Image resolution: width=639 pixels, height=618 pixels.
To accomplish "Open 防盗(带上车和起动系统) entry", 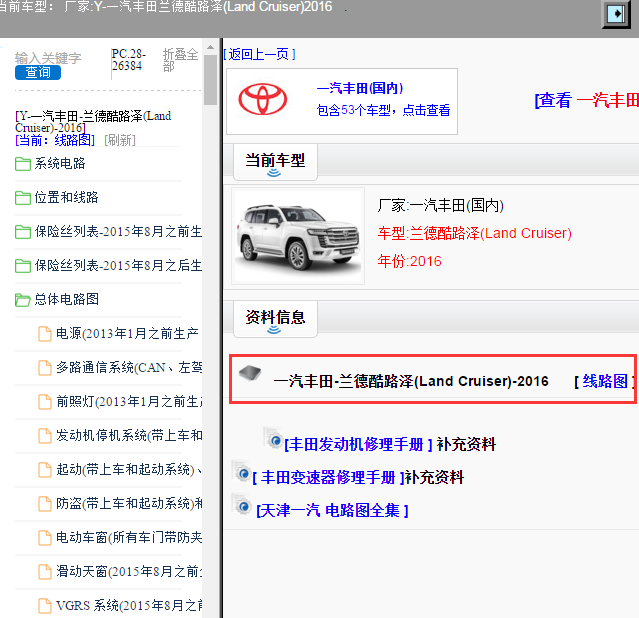I will click(x=129, y=504).
